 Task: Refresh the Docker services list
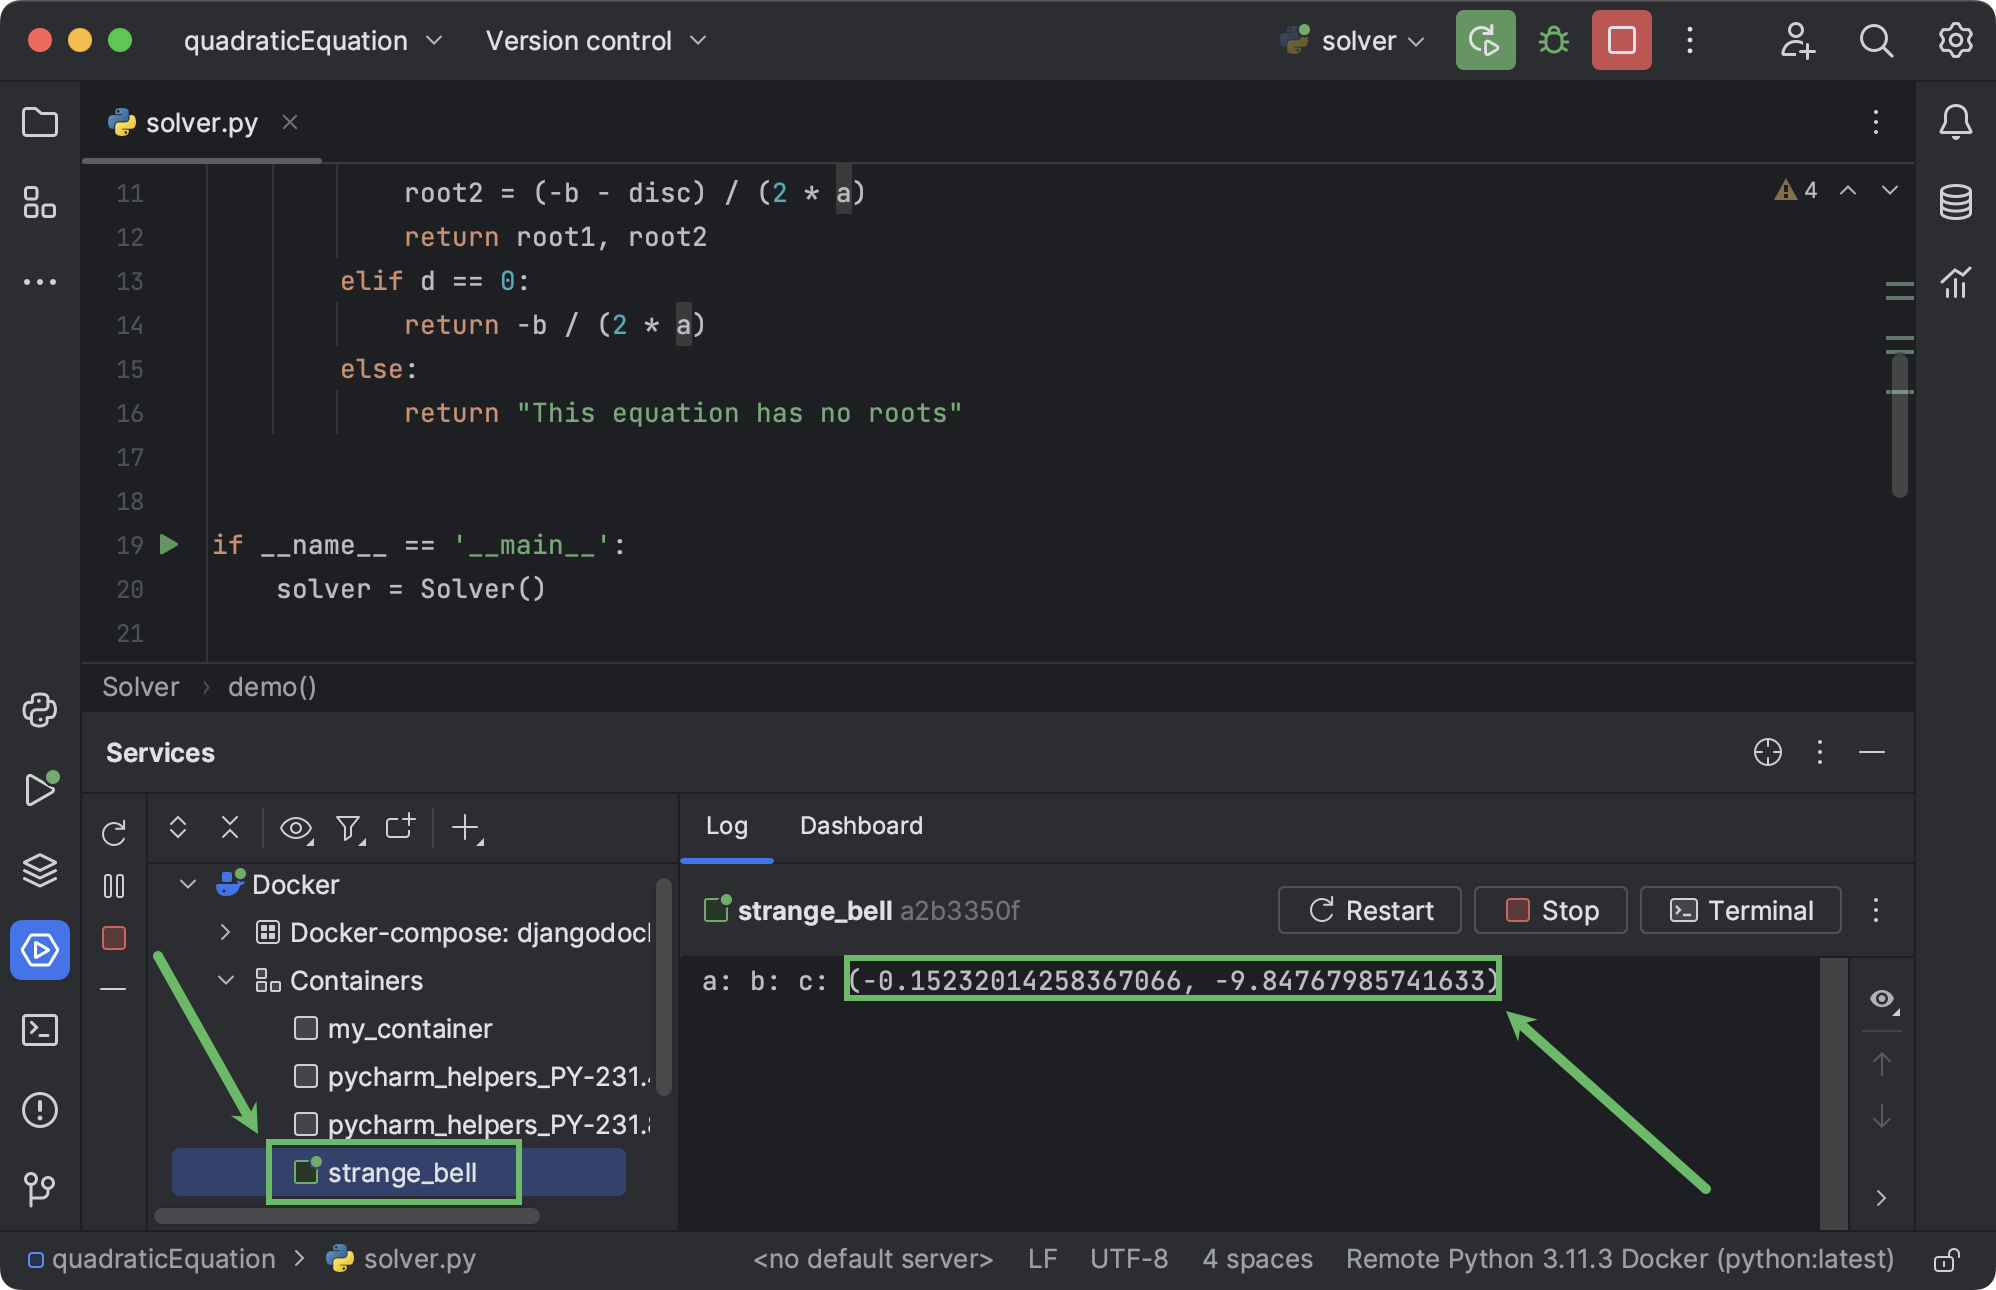(114, 832)
